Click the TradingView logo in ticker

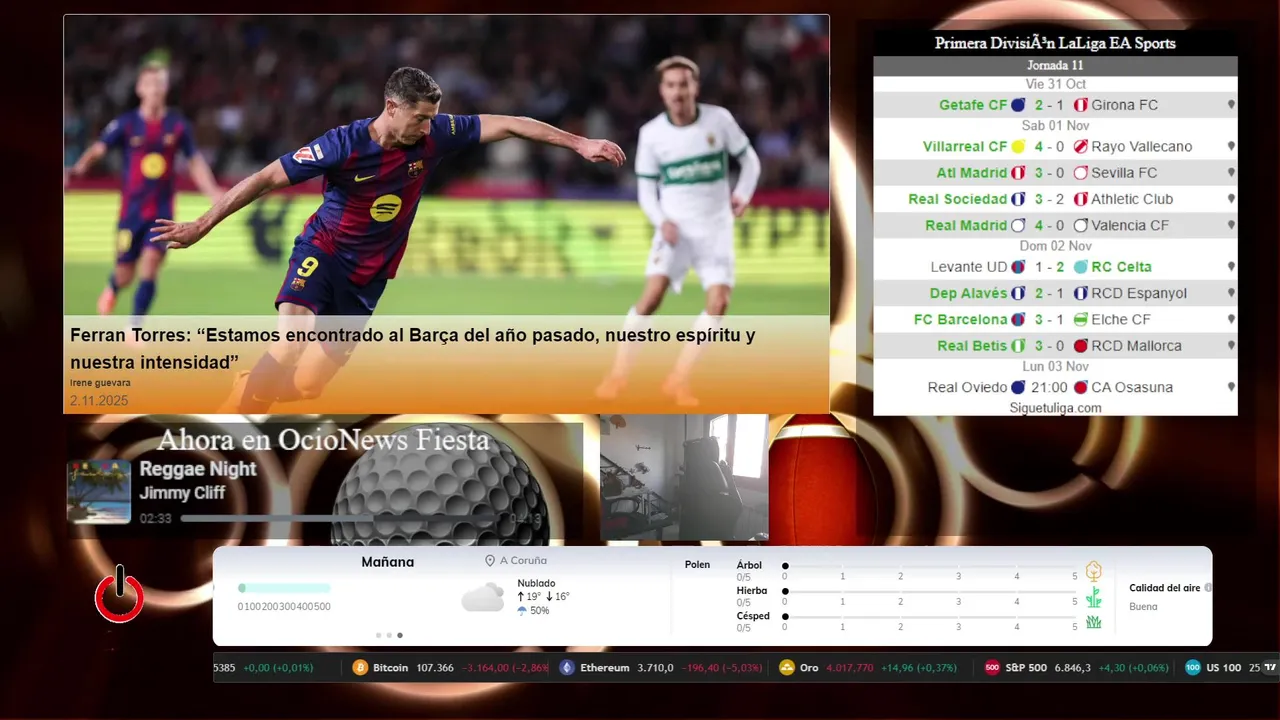tap(1271, 668)
